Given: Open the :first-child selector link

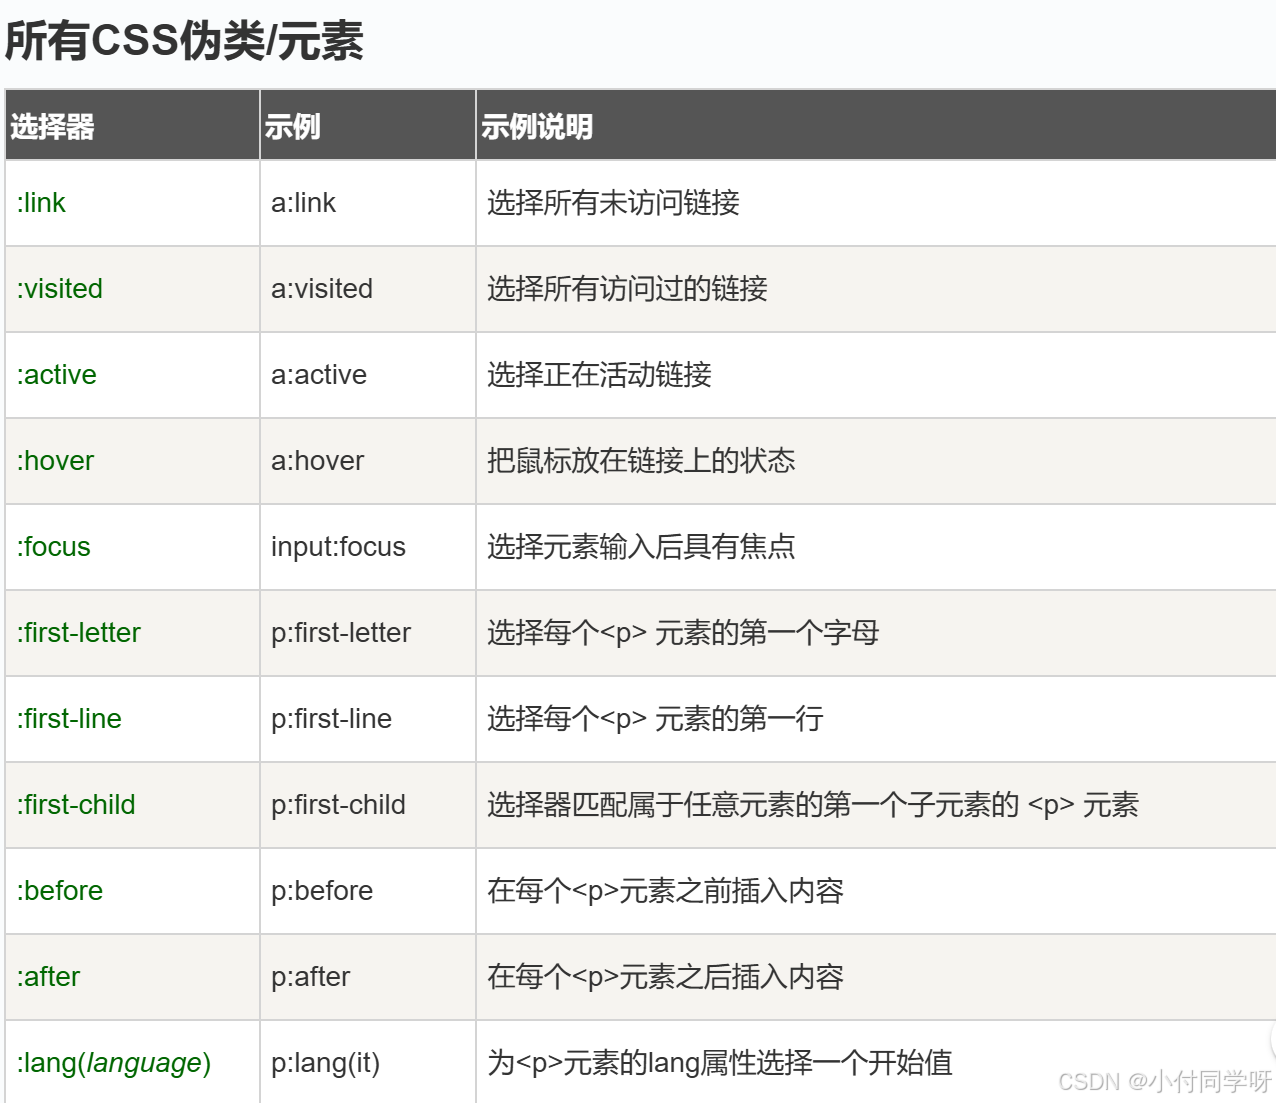Looking at the screenshot, I should click(x=76, y=805).
